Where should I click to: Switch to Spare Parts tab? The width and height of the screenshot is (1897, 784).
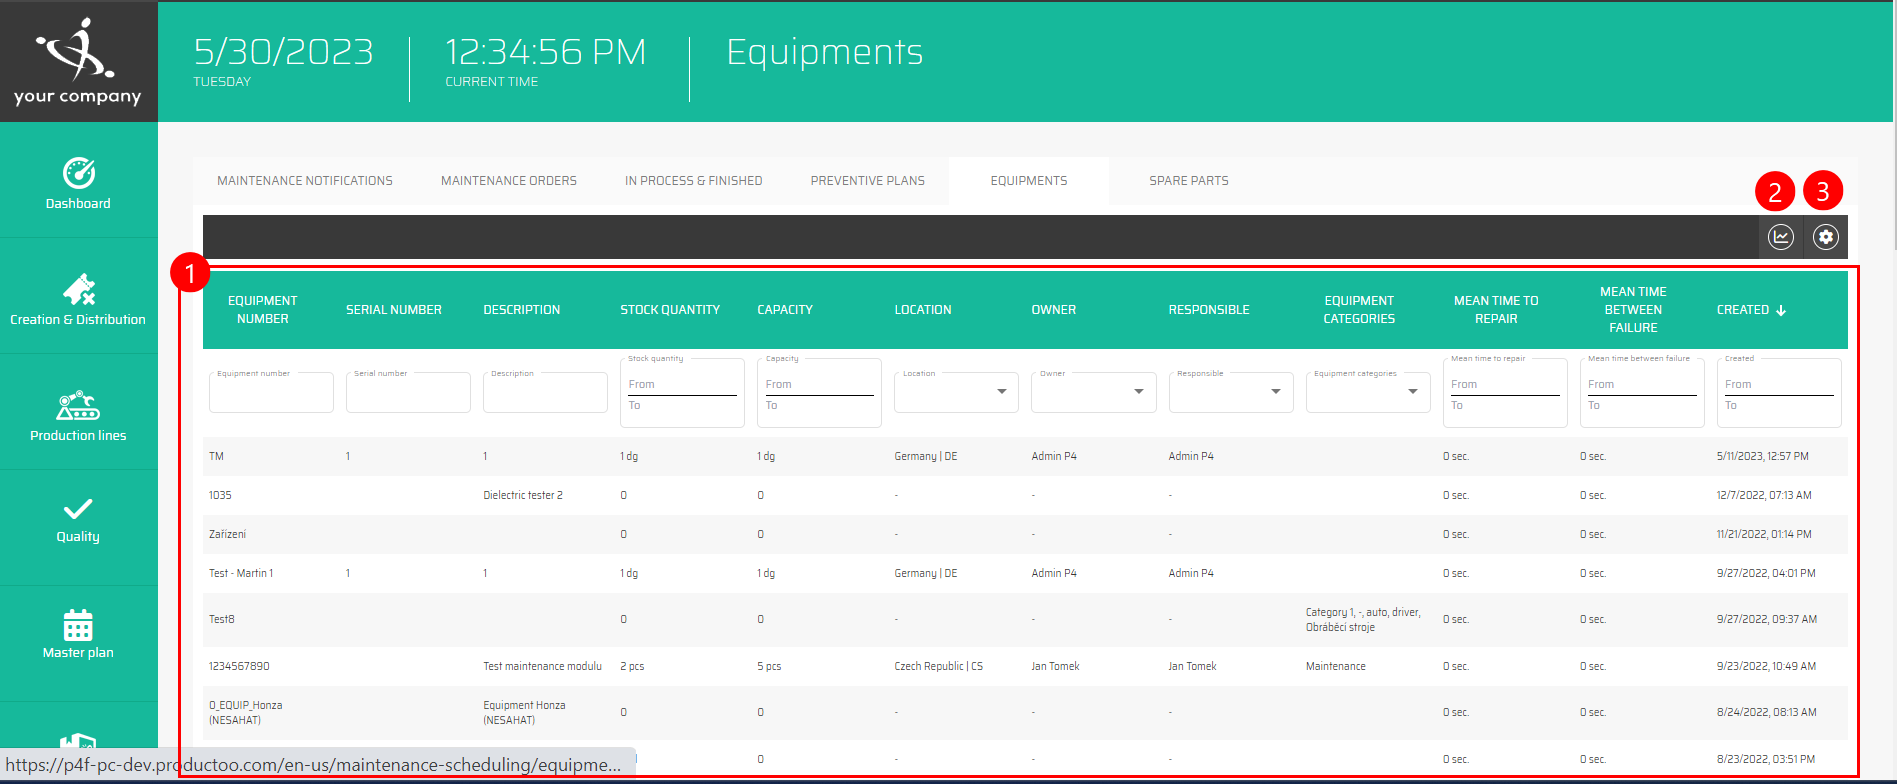pyautogui.click(x=1188, y=181)
